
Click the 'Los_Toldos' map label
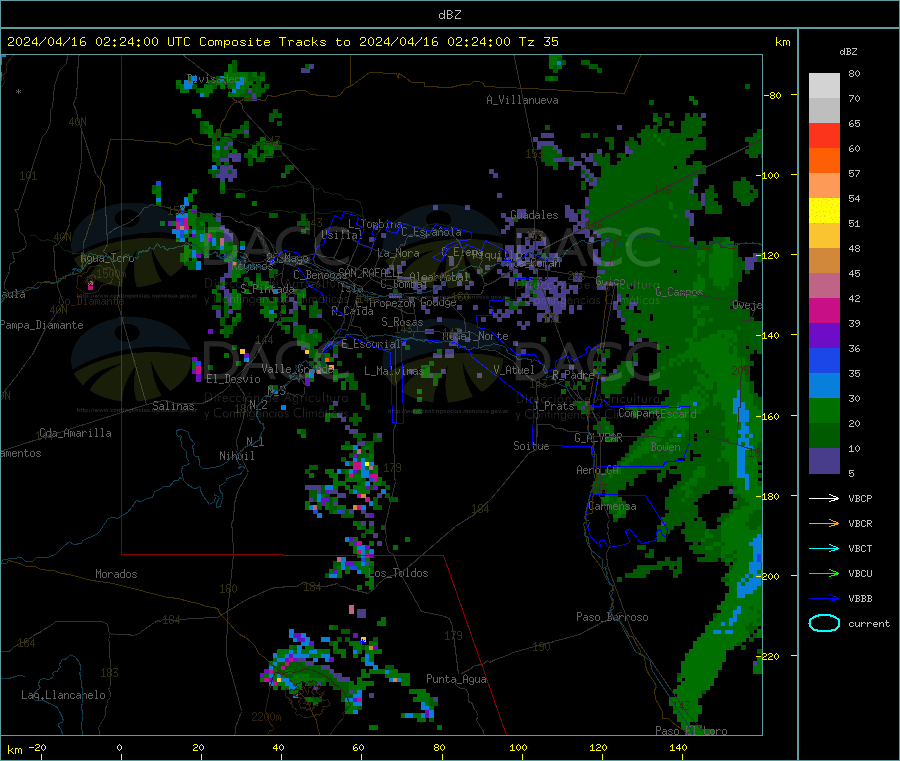pyautogui.click(x=398, y=573)
